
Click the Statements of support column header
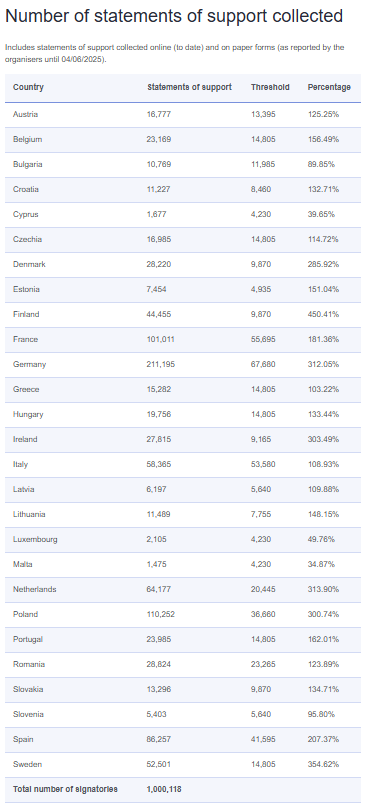point(189,87)
